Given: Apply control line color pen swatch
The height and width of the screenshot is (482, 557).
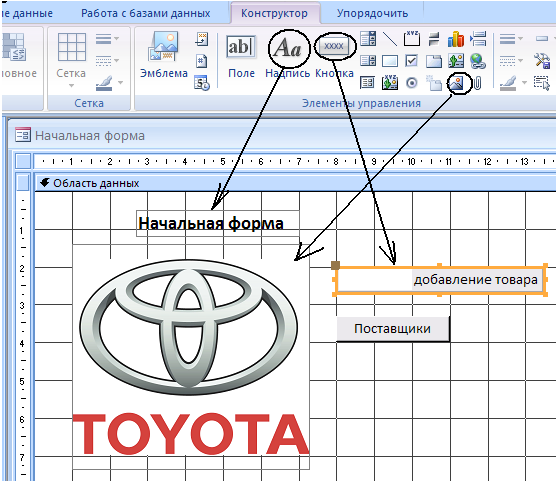Looking at the screenshot, I should [x=508, y=83].
